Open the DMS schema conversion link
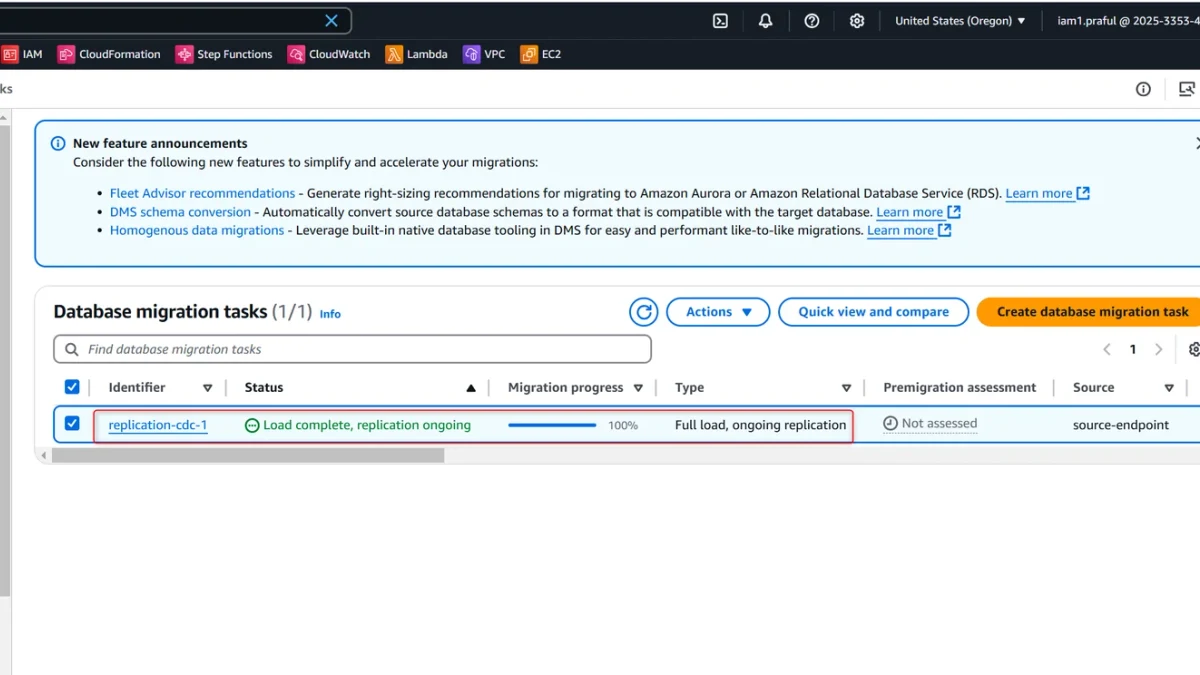Screen dimensions: 1200x675 tap(180, 212)
